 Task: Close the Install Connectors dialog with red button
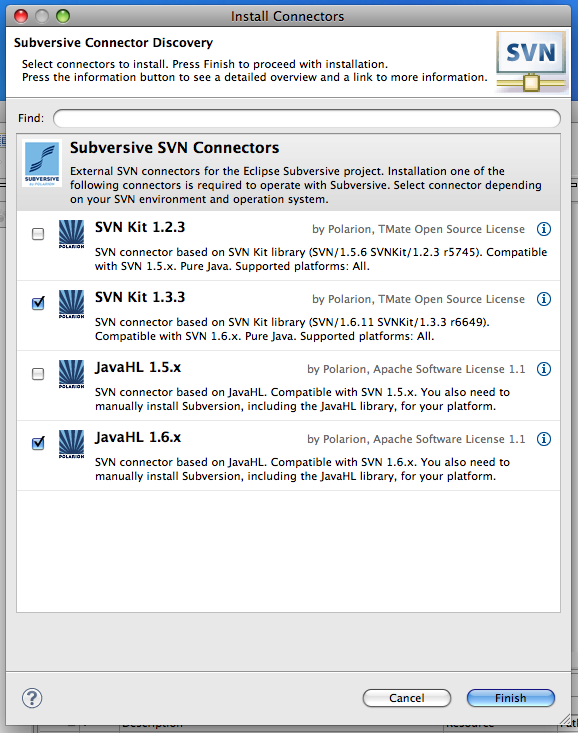[x=21, y=16]
